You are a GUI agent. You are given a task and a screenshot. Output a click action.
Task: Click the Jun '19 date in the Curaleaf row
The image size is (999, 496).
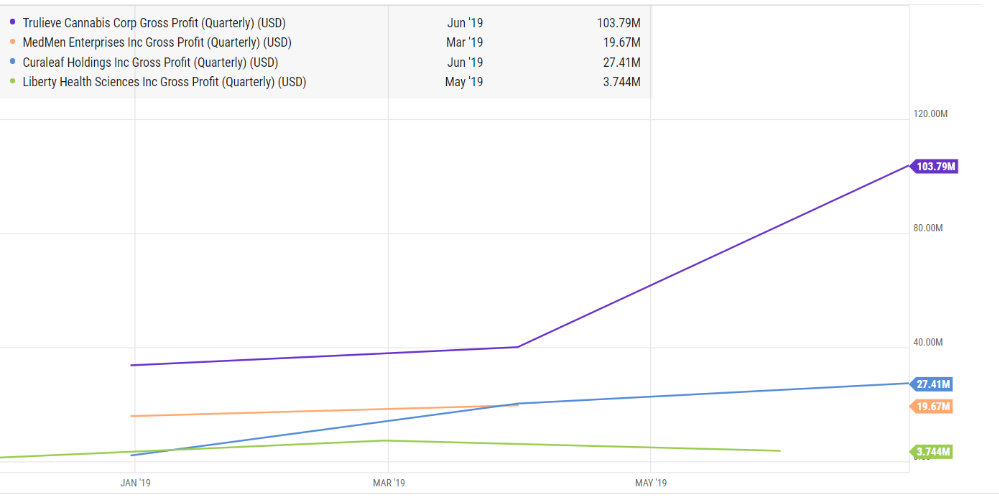tap(466, 62)
